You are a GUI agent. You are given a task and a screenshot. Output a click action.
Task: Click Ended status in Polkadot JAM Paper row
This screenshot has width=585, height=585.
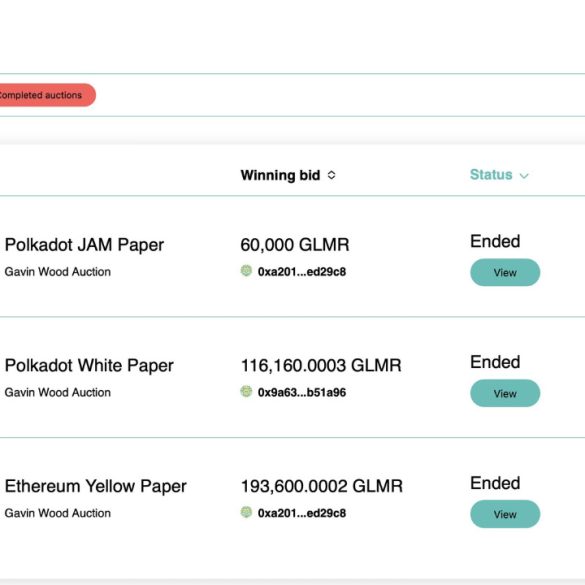tap(495, 241)
